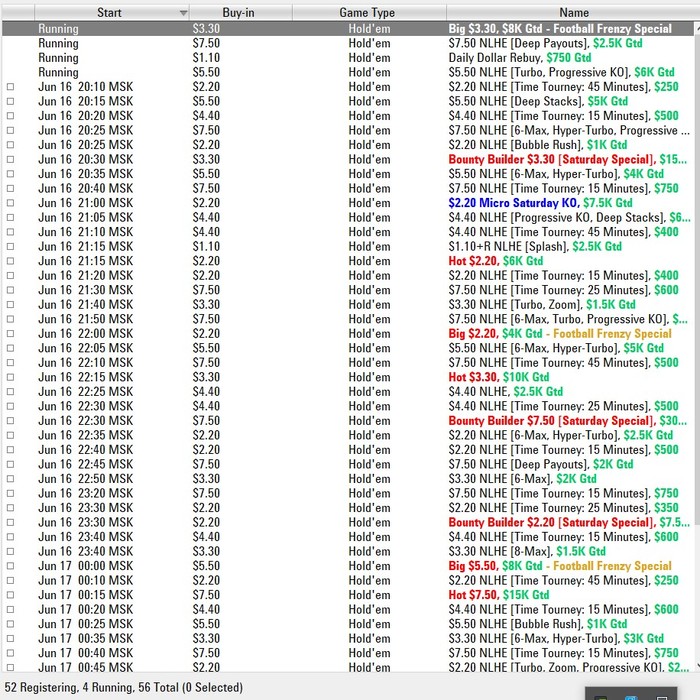Viewport: 700px width, 700px height.
Task: Click the $4.40 Time Tourney 45 Minutes $400 row
Action: [x=348, y=232]
